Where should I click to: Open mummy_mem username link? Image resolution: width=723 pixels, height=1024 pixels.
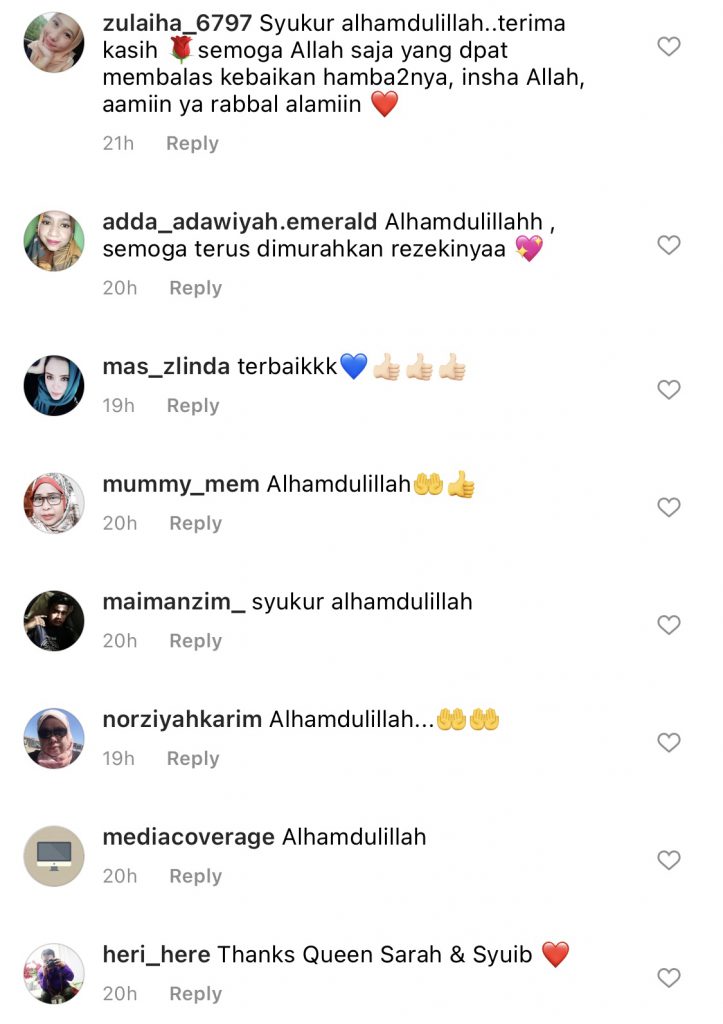(181, 485)
